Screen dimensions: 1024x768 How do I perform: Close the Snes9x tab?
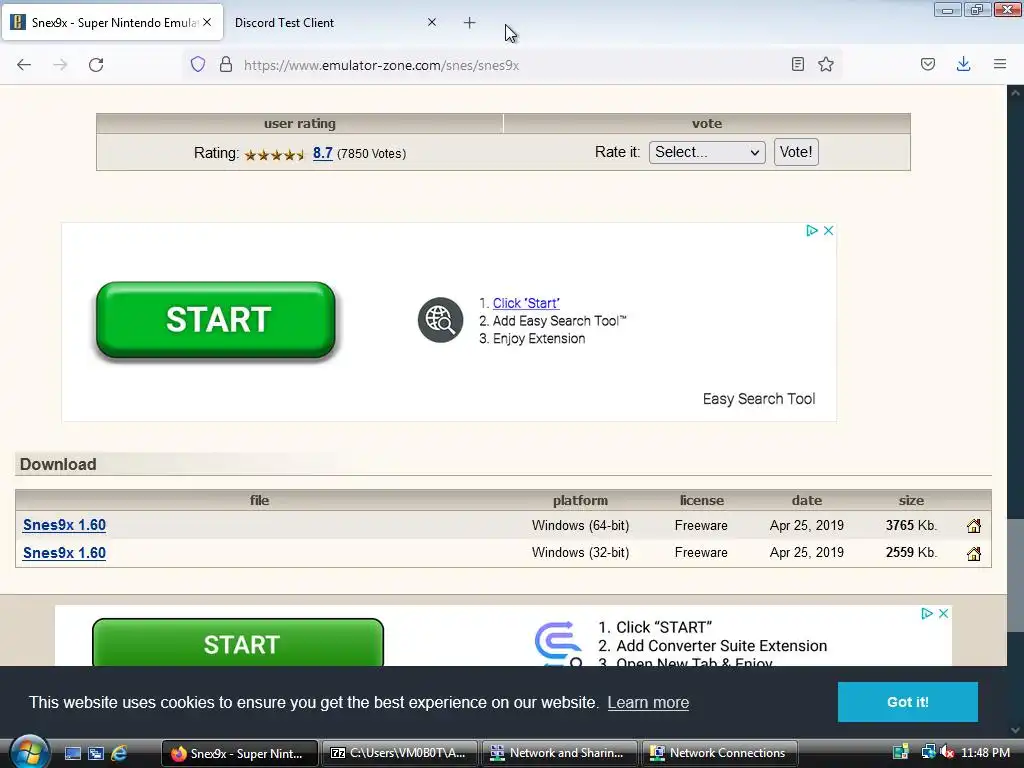(x=207, y=22)
